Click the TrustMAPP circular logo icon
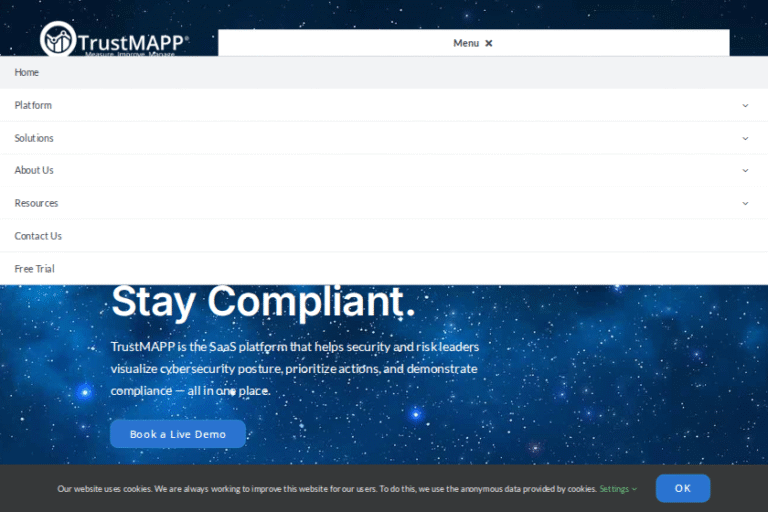This screenshot has height=512, width=768. [58, 39]
